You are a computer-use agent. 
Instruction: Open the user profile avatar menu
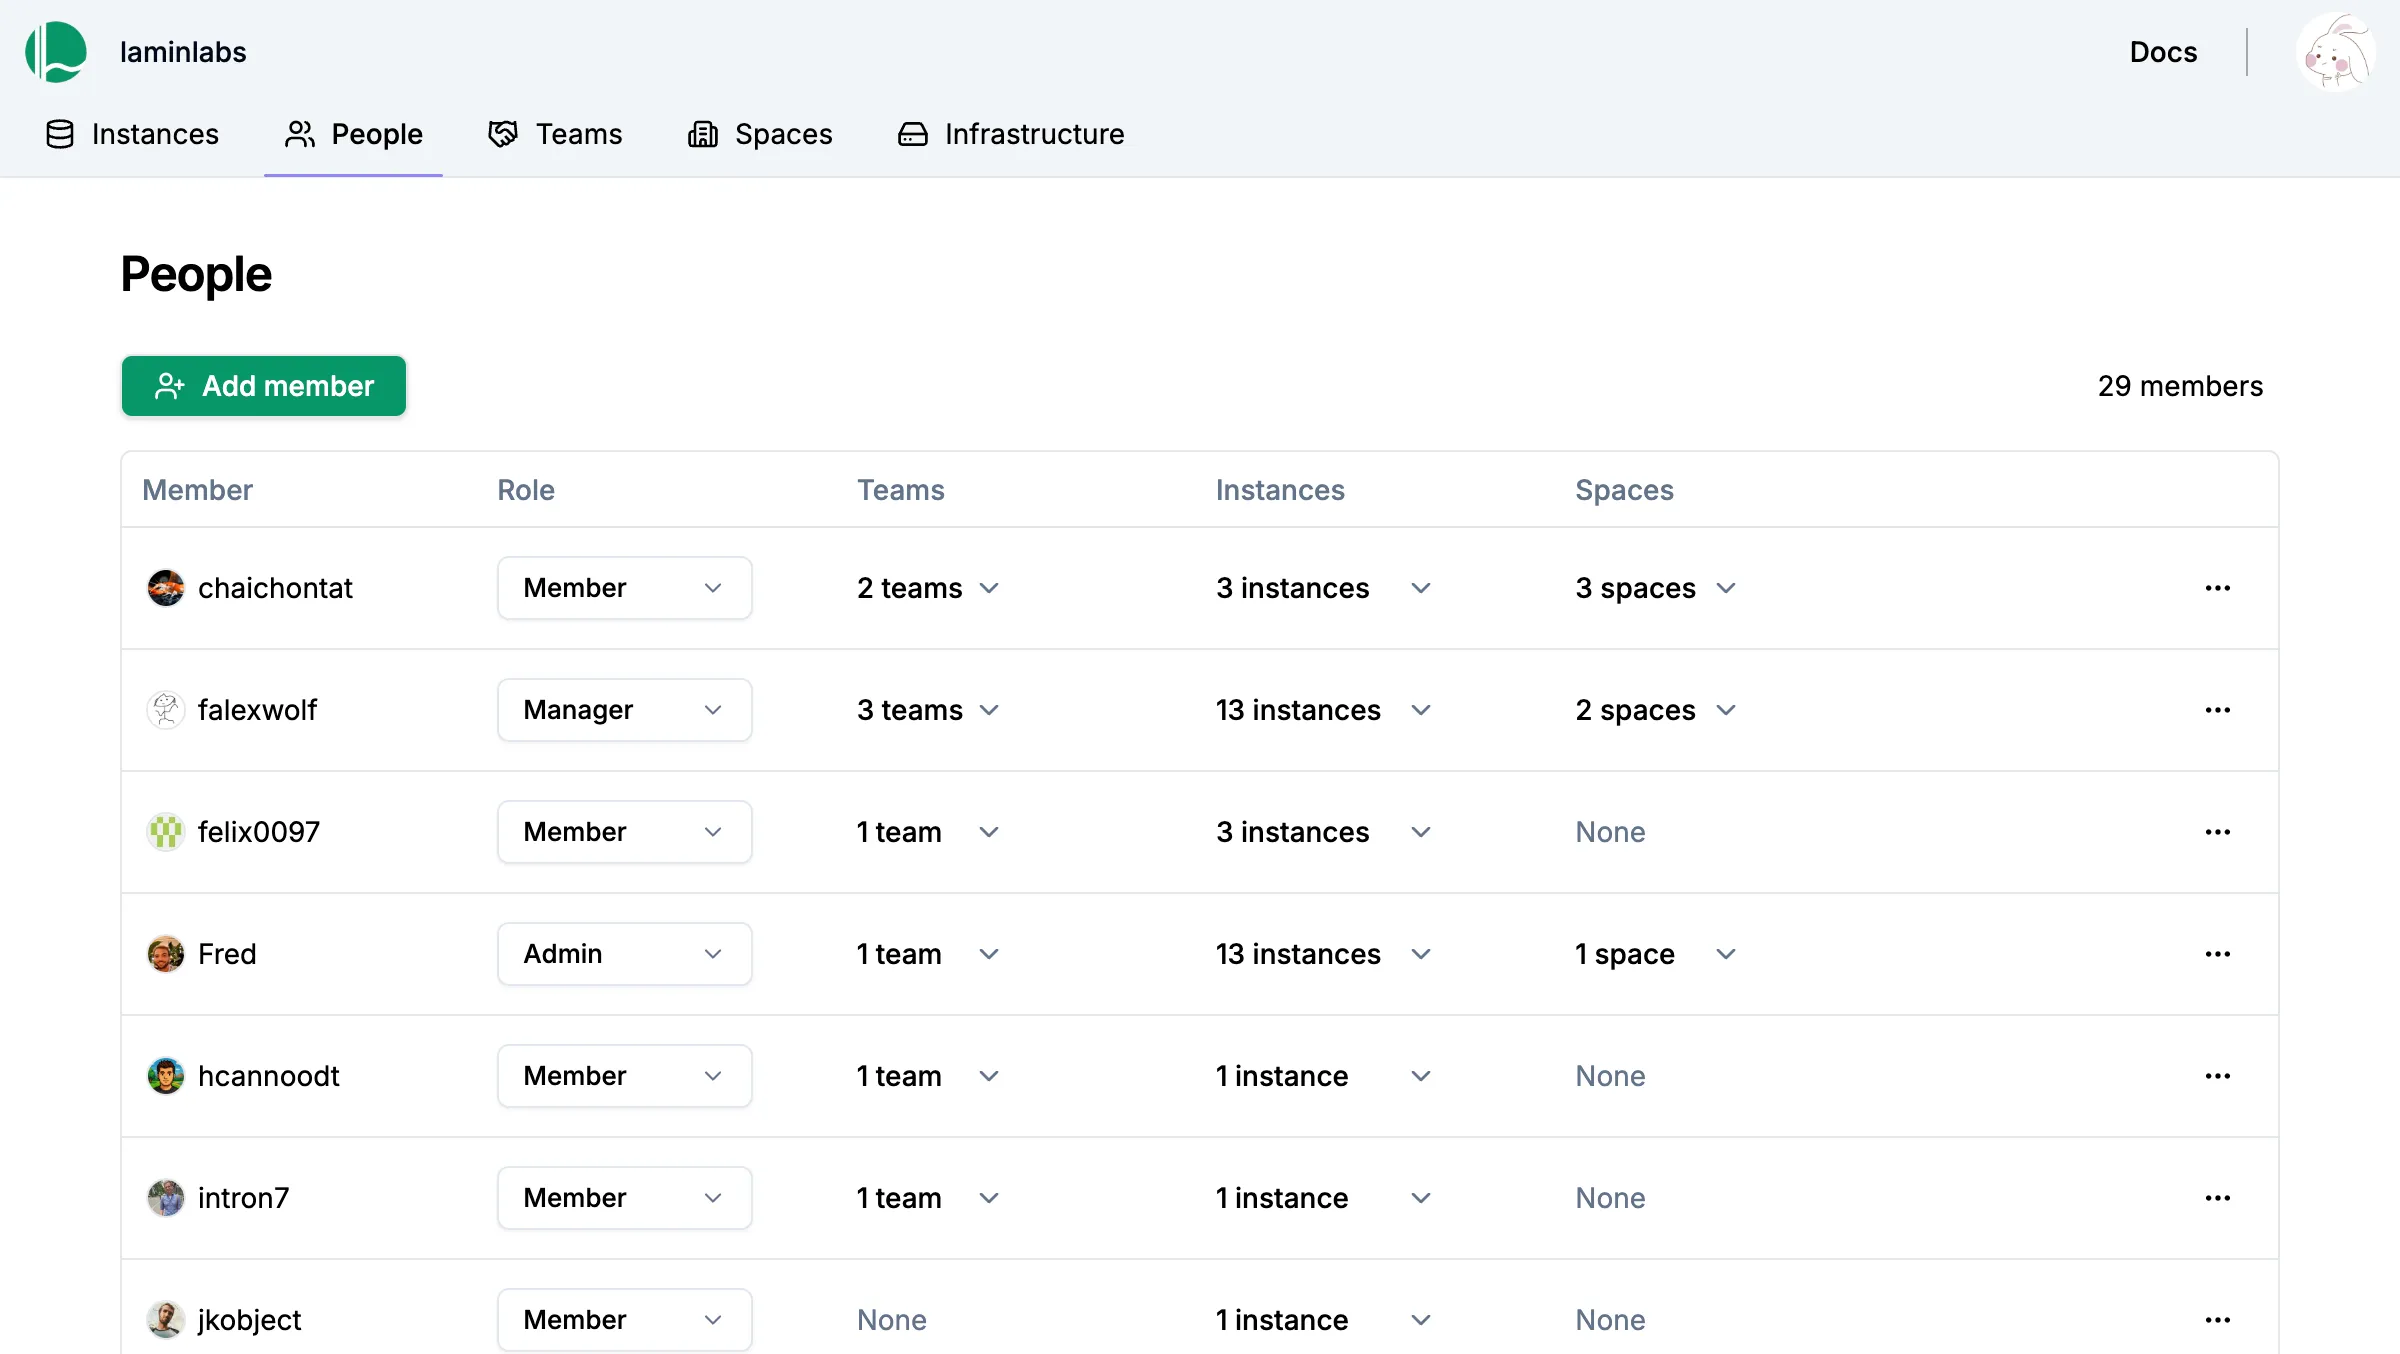(2336, 54)
